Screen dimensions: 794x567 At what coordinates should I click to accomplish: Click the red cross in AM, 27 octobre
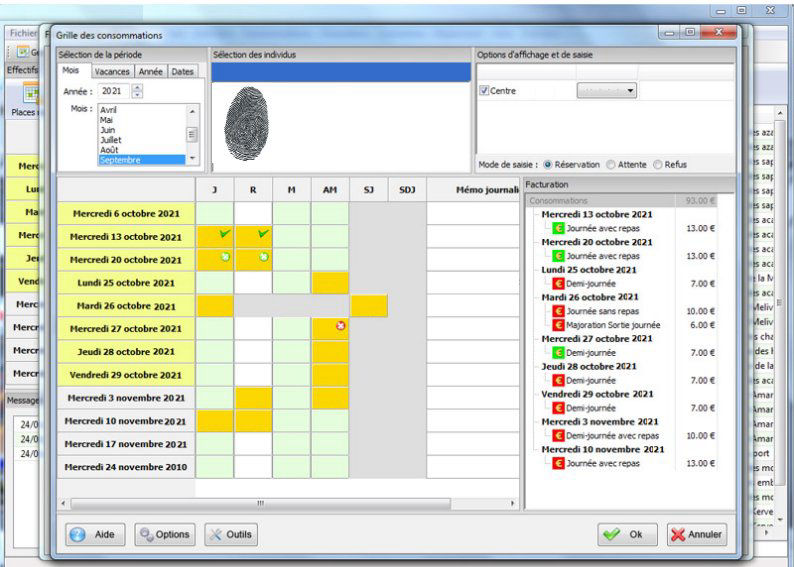pos(340,326)
